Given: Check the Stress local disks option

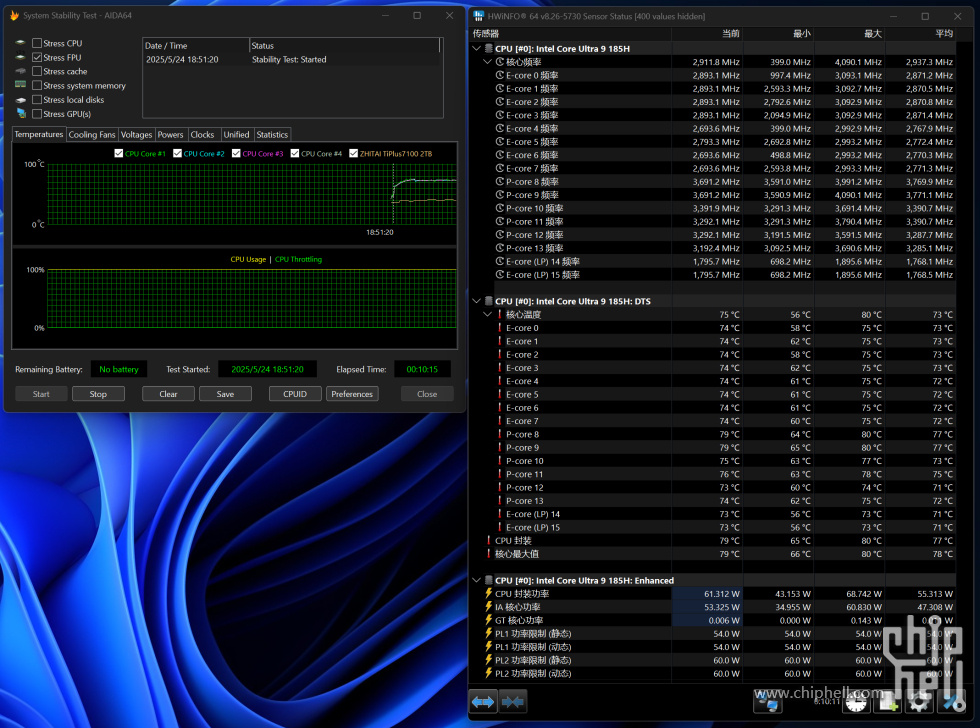Looking at the screenshot, I should [37, 99].
